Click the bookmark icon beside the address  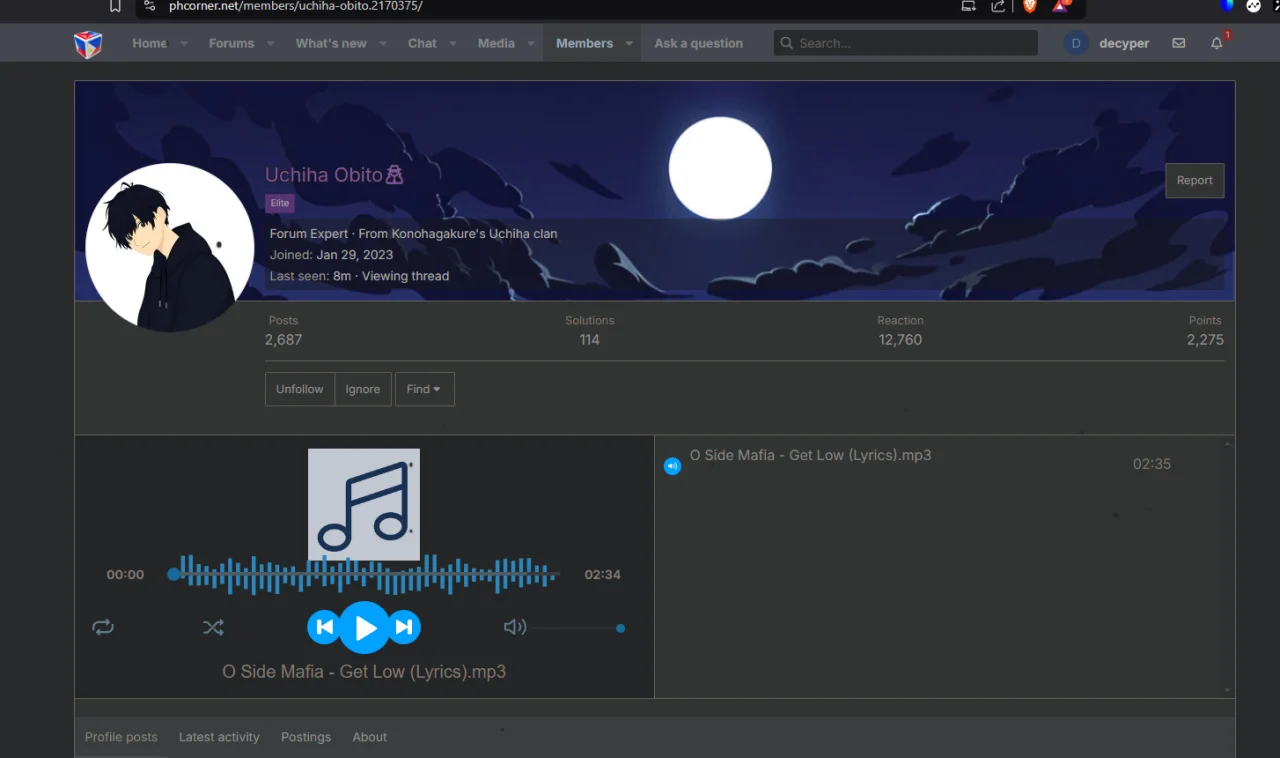click(116, 6)
